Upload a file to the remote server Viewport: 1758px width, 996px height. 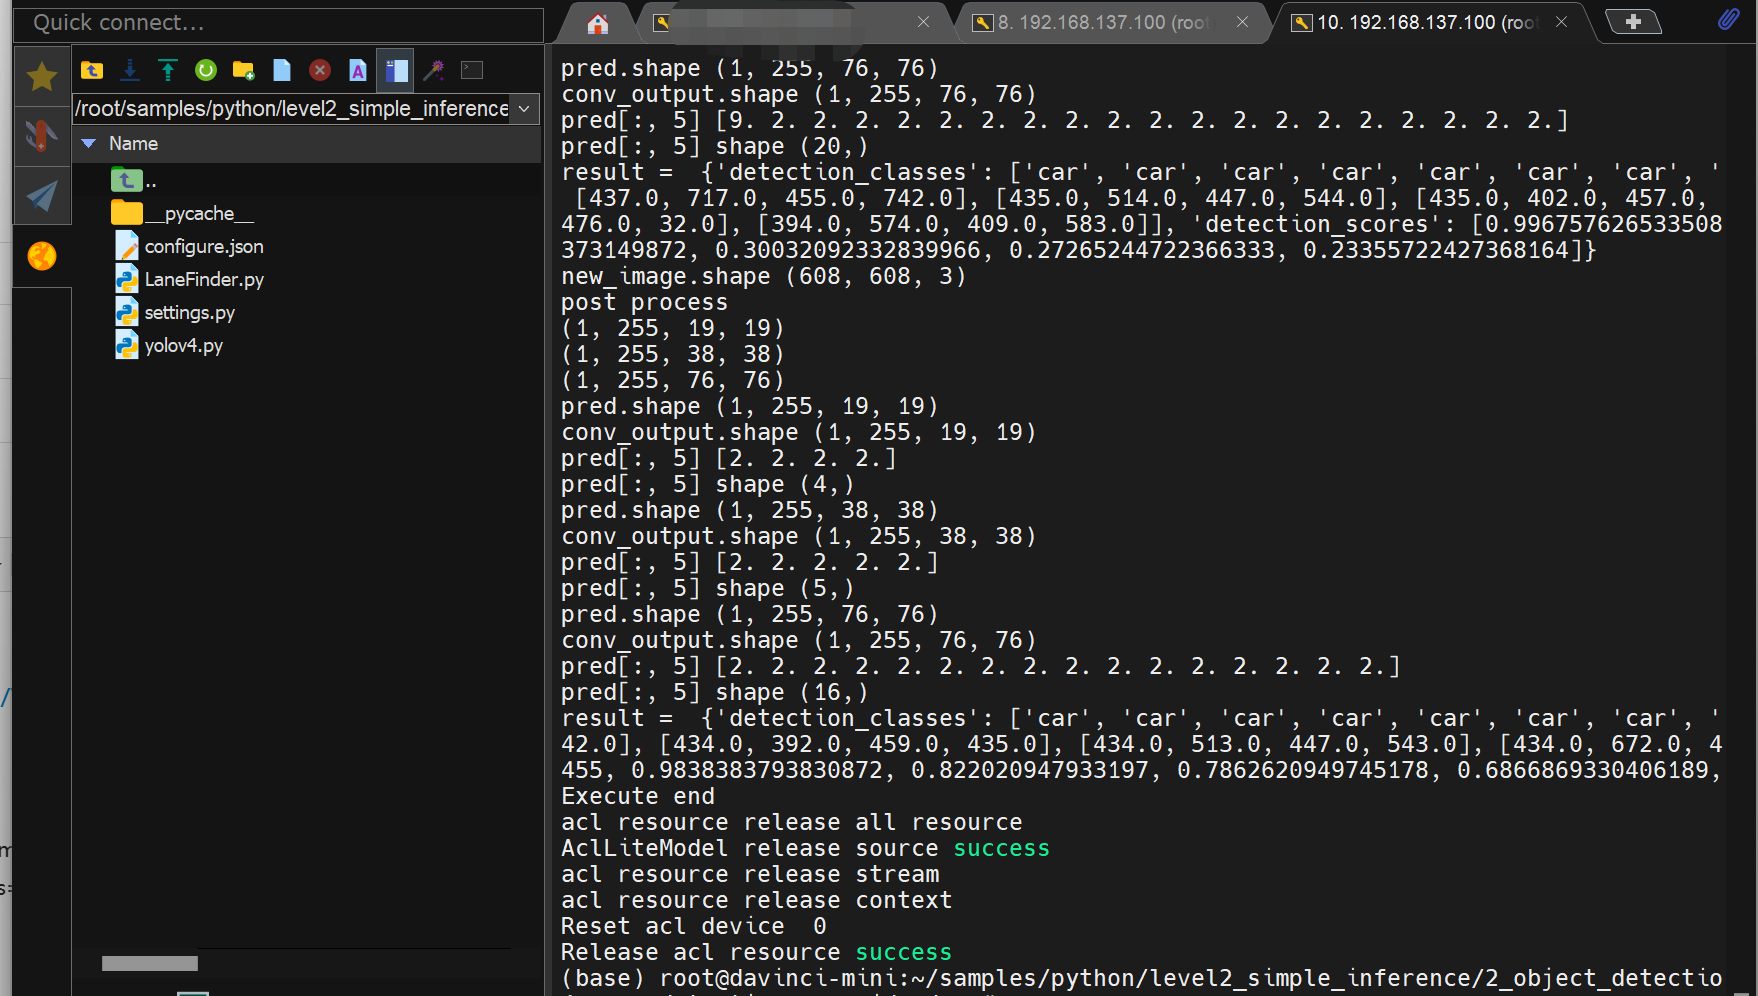click(x=168, y=70)
